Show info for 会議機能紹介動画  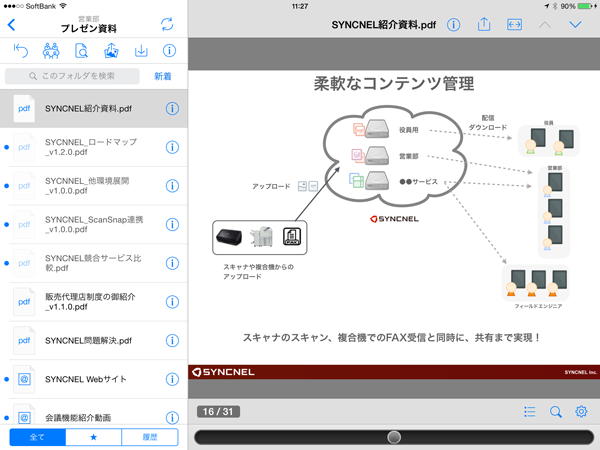[172, 417]
